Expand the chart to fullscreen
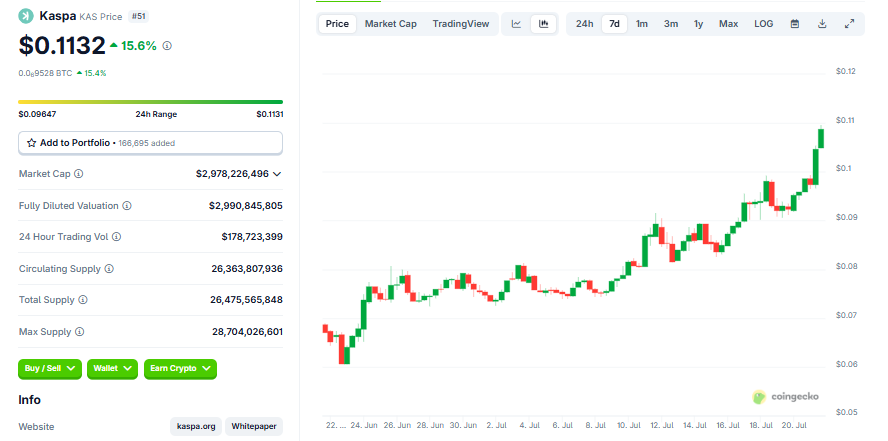 [x=849, y=24]
